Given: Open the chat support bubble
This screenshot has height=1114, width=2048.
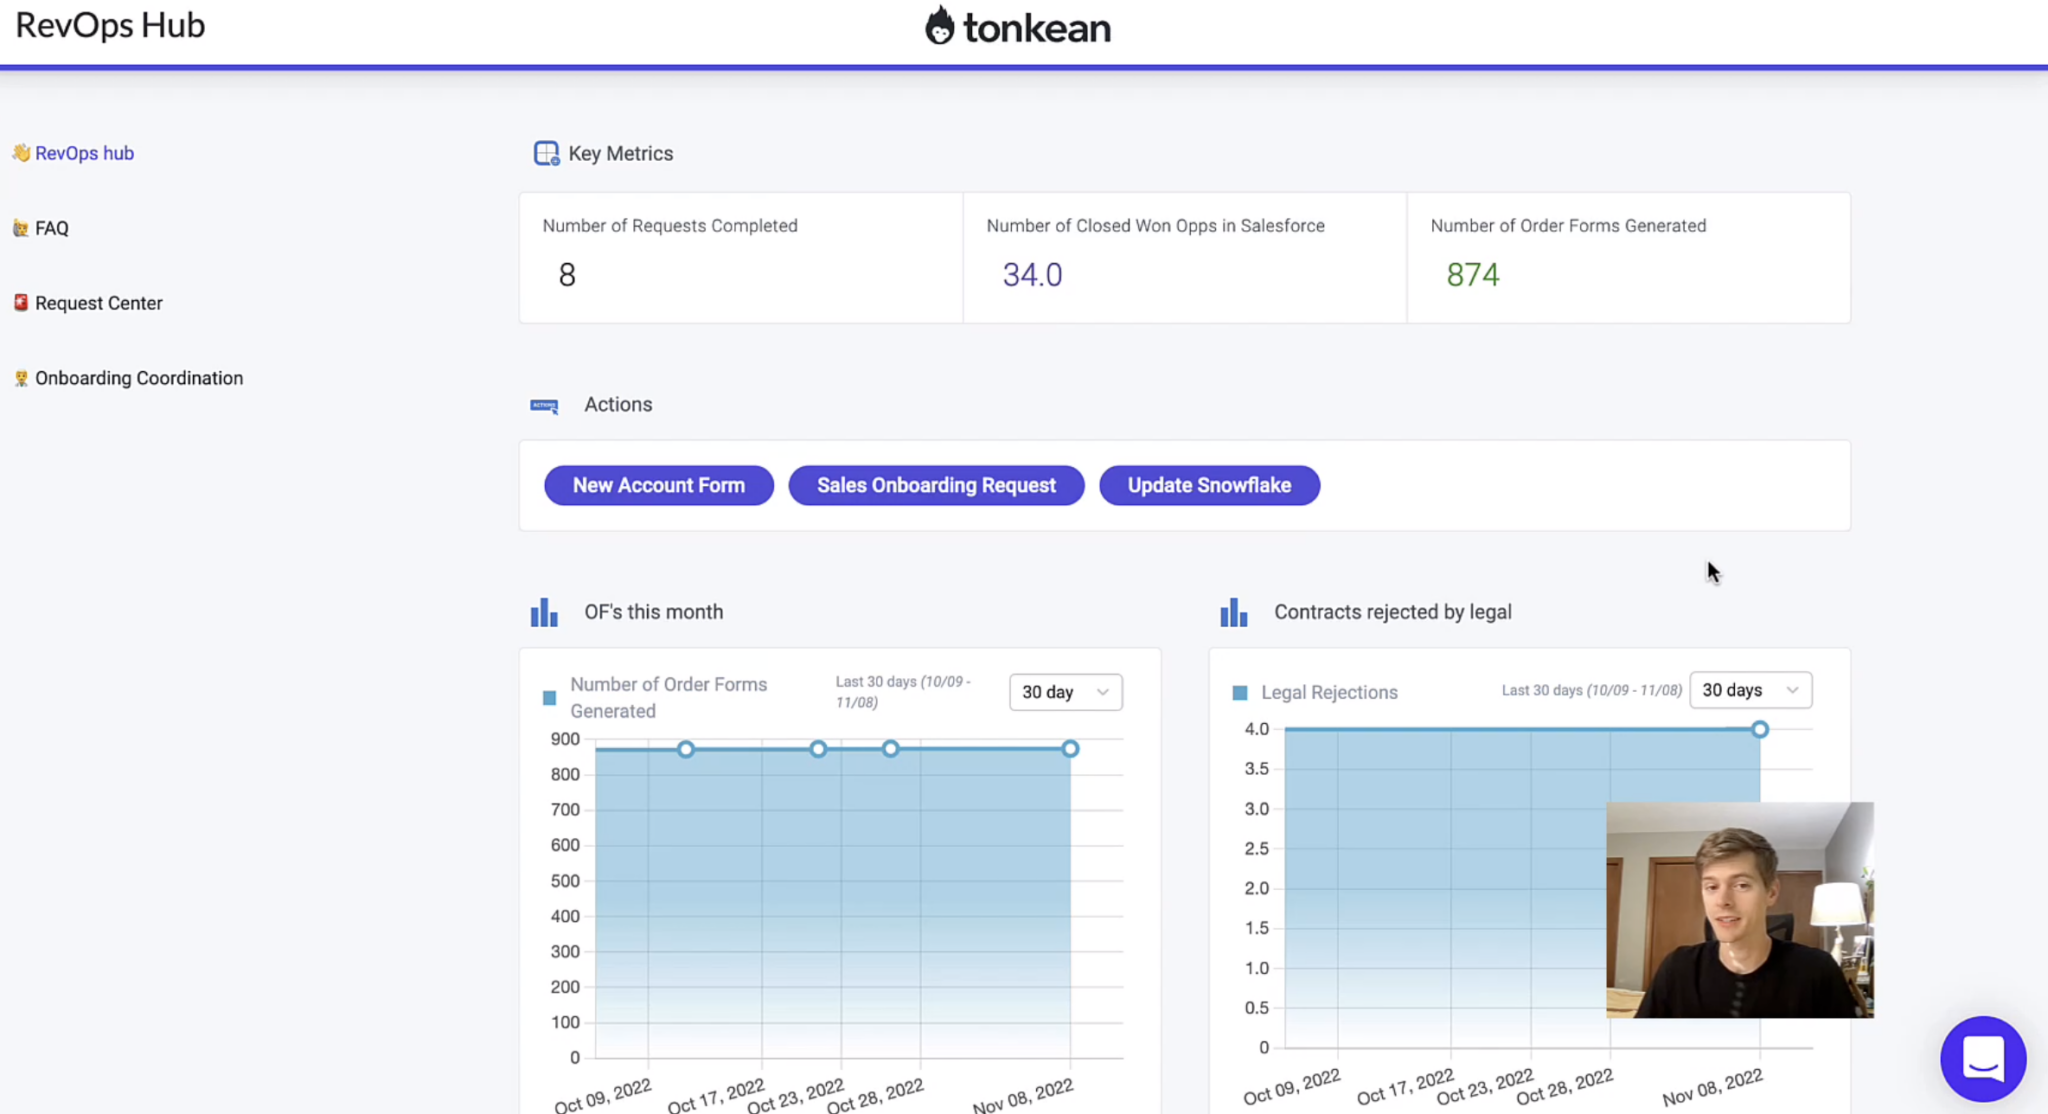Looking at the screenshot, I should tap(1982, 1058).
